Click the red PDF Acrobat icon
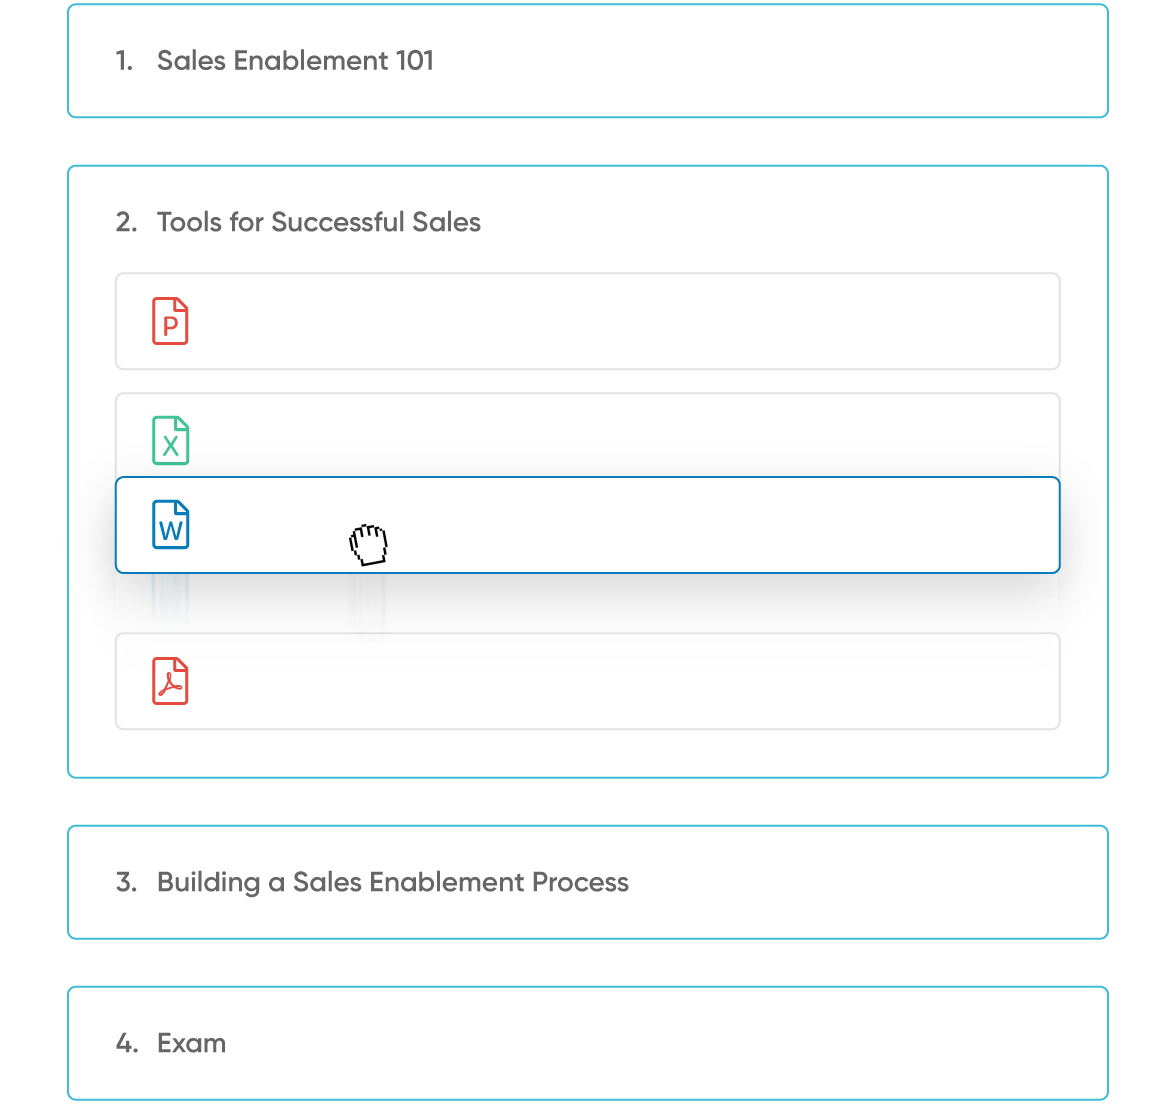The image size is (1176, 1104). (x=170, y=681)
